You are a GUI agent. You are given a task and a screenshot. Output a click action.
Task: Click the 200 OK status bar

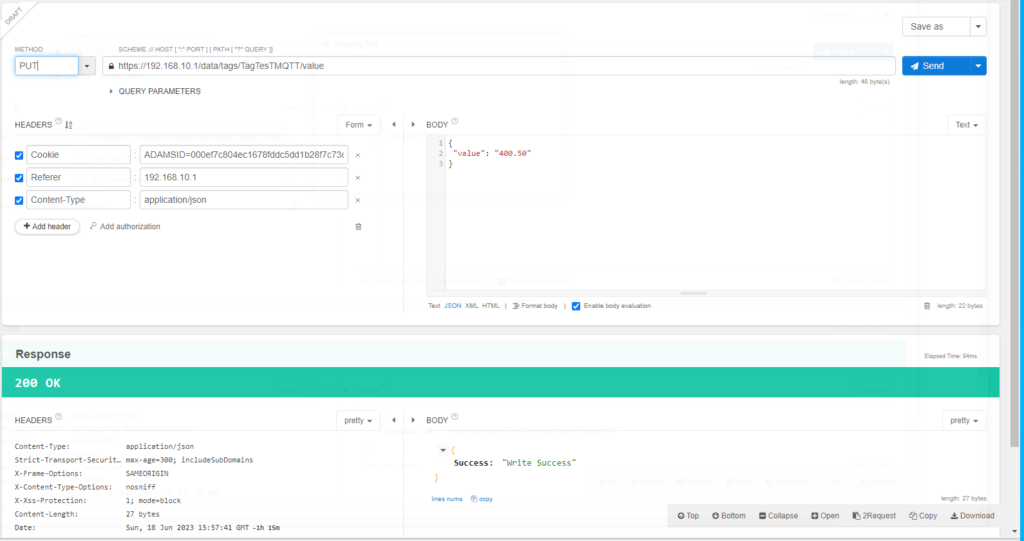[x=500, y=382]
